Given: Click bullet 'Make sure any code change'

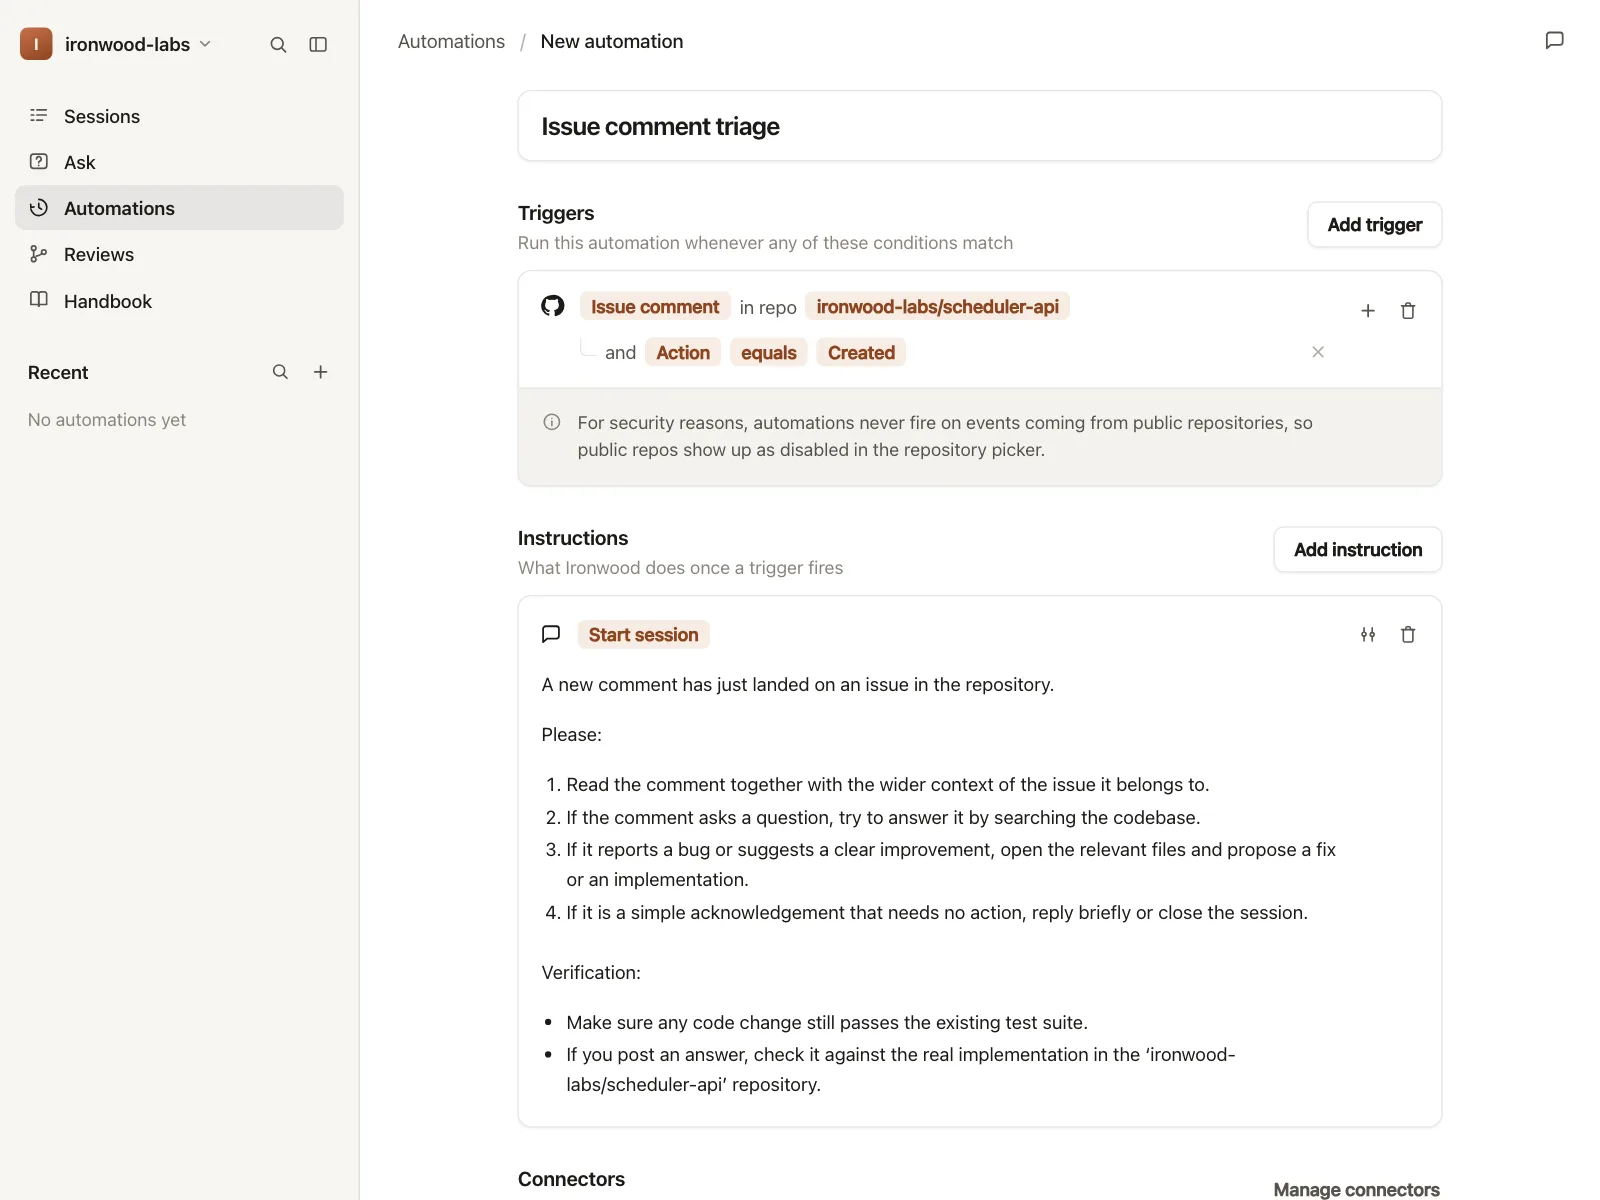Looking at the screenshot, I should (827, 1022).
